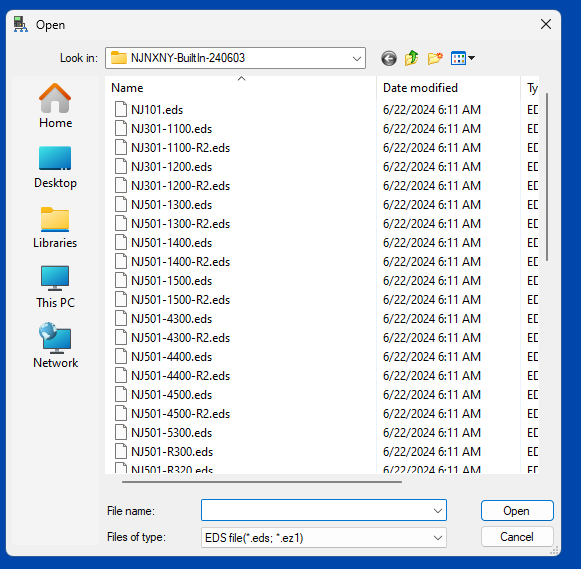
Task: Navigate to This PC
Action: pyautogui.click(x=55, y=287)
